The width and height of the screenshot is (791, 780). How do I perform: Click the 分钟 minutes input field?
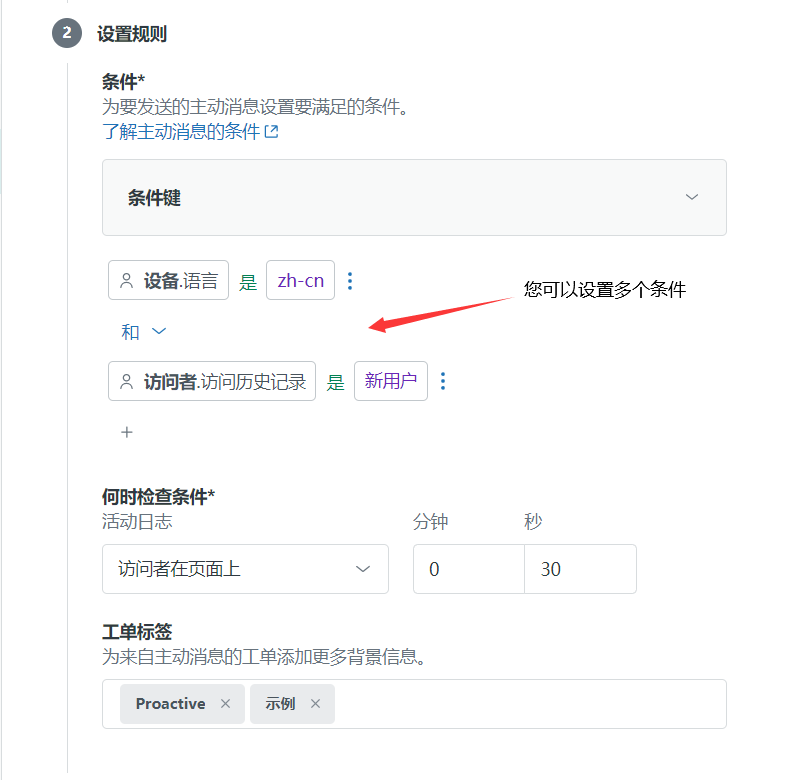469,569
